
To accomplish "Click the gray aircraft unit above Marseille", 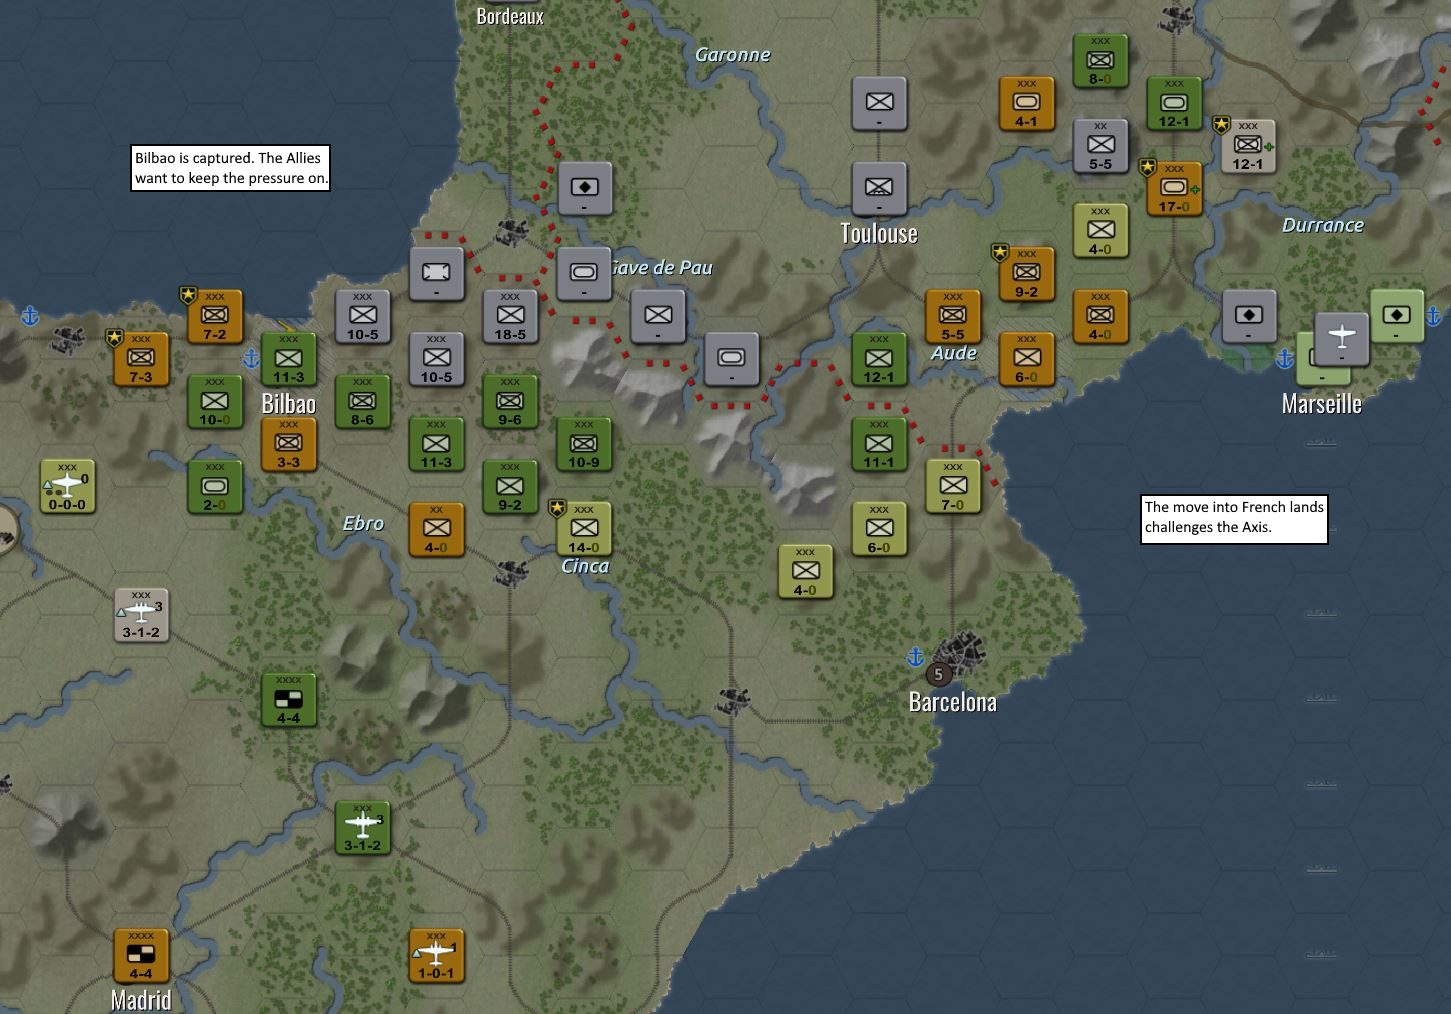I will point(1342,339).
